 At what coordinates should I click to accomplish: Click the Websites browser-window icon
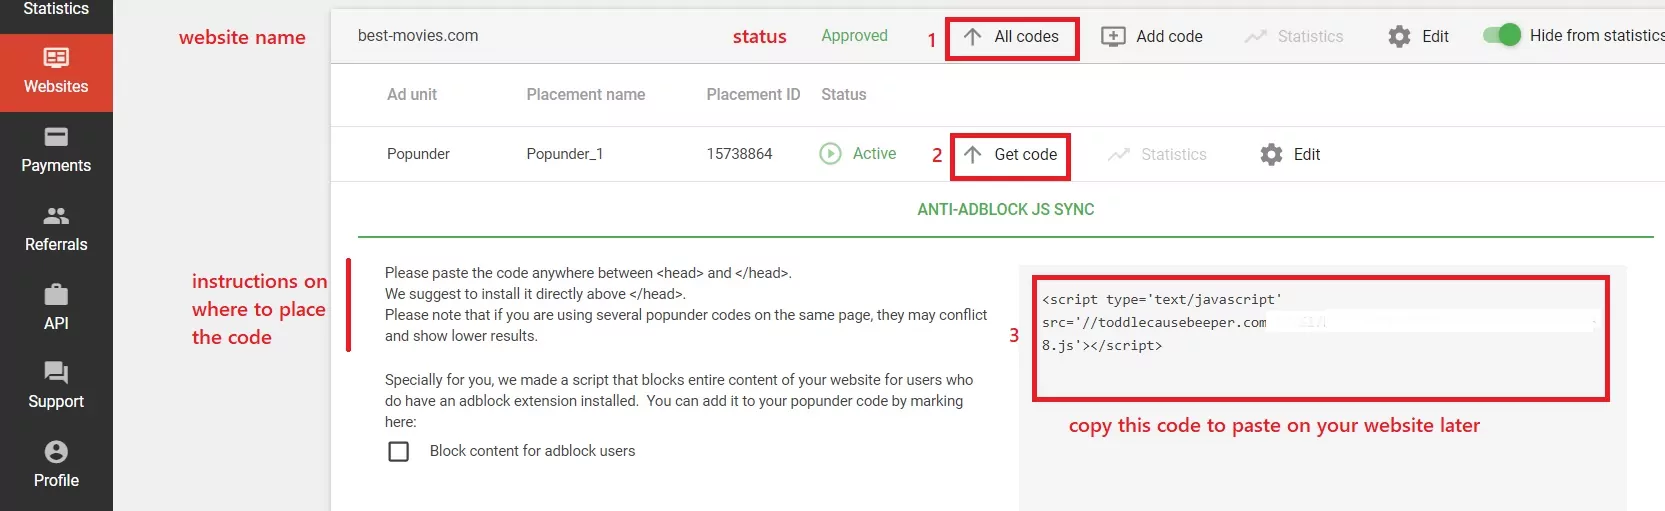click(x=56, y=57)
